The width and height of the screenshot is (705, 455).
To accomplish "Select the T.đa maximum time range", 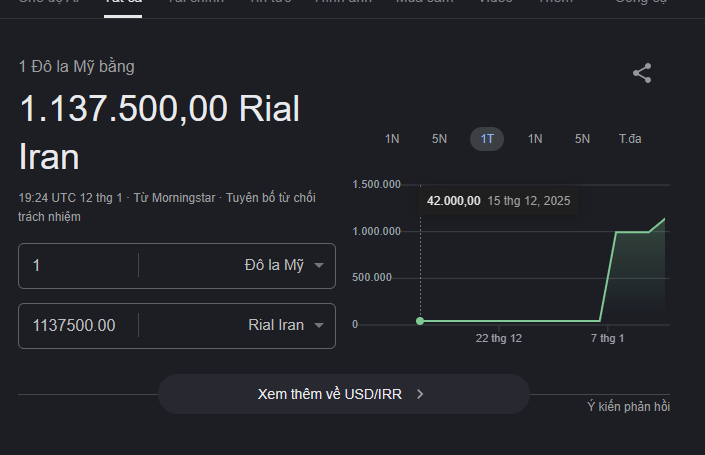I will tap(630, 139).
